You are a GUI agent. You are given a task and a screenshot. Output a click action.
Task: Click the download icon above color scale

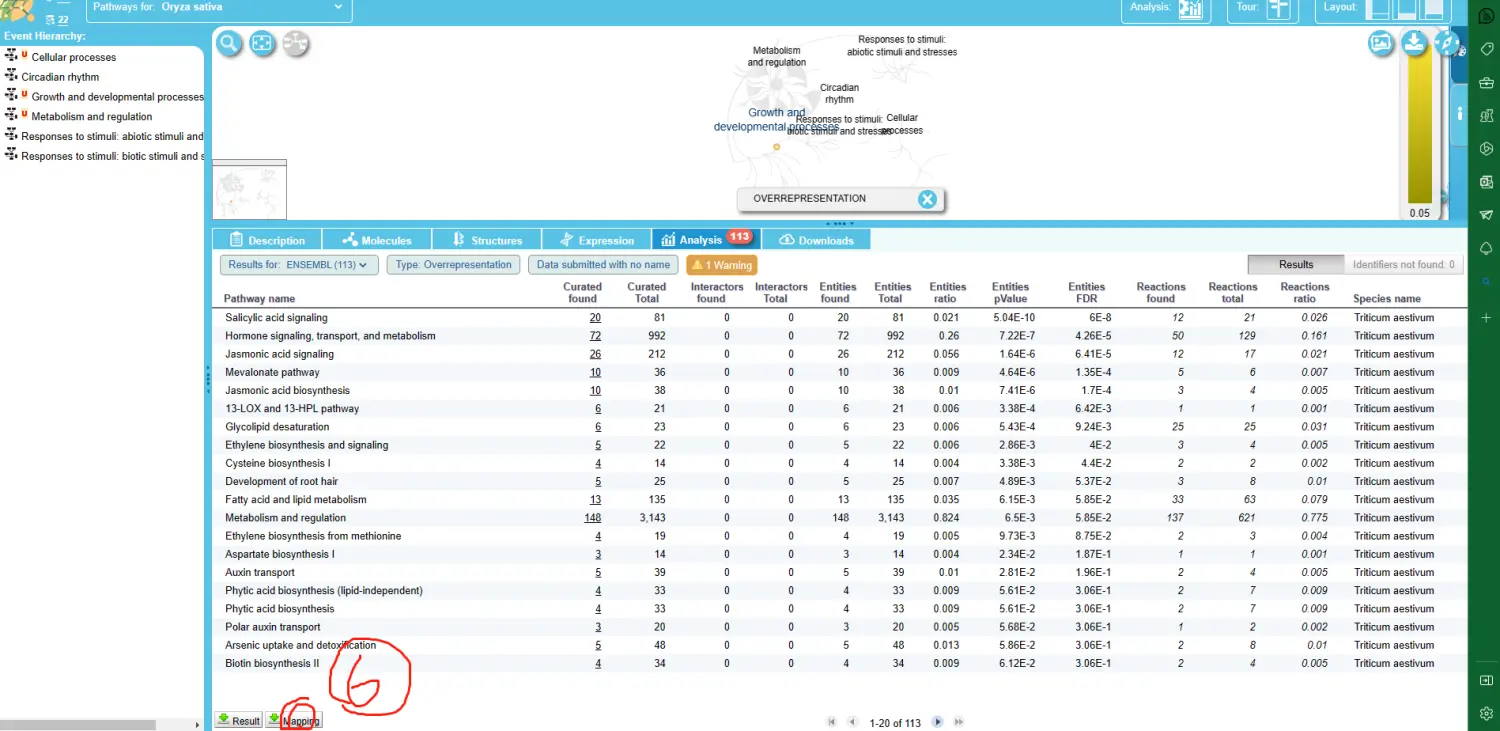(x=1414, y=42)
